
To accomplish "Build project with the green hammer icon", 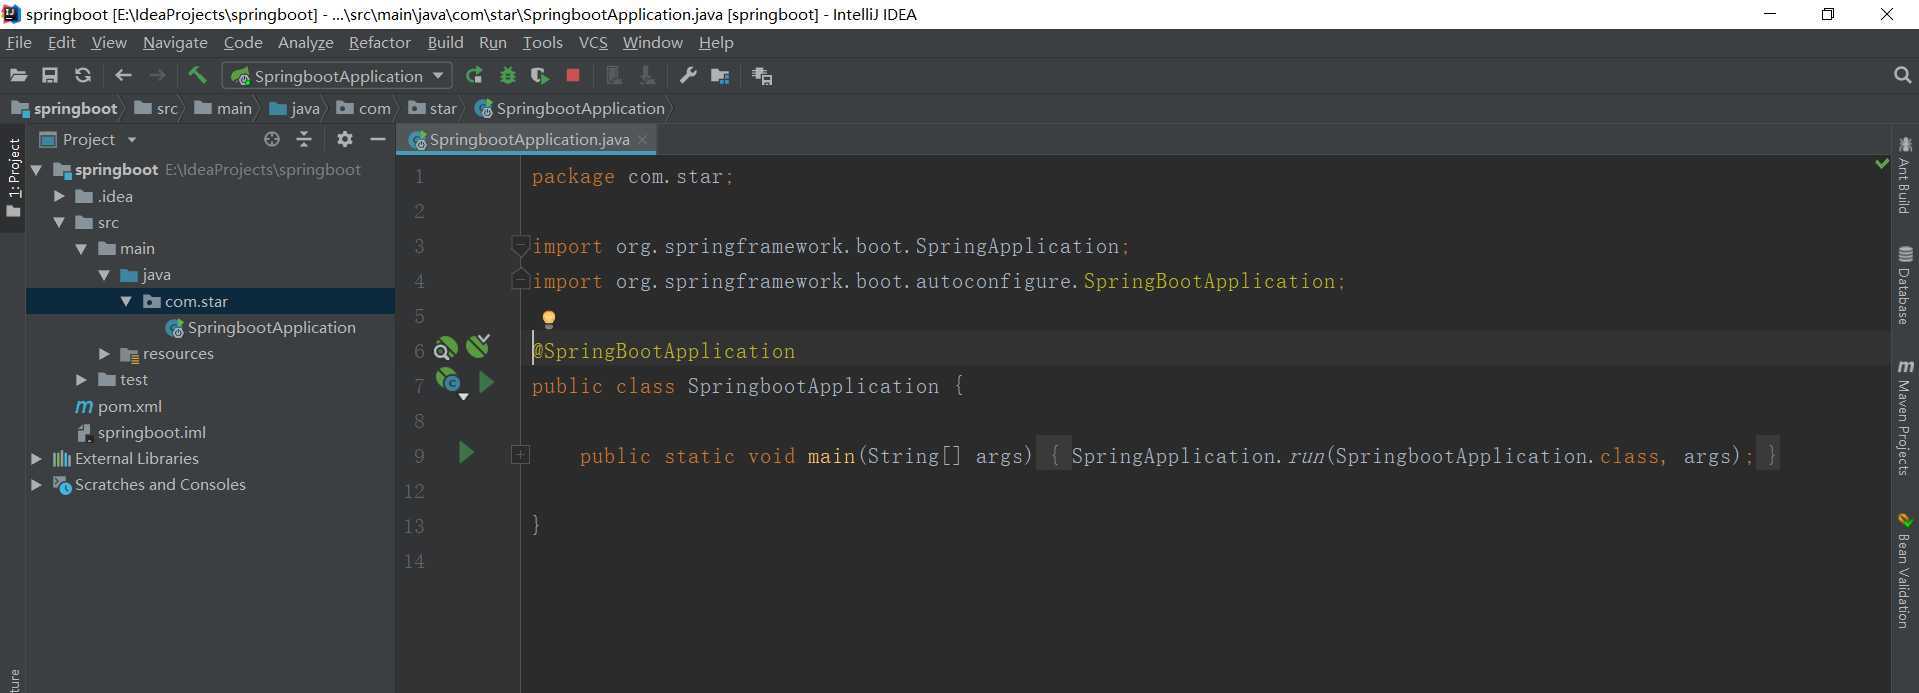I will (x=197, y=75).
